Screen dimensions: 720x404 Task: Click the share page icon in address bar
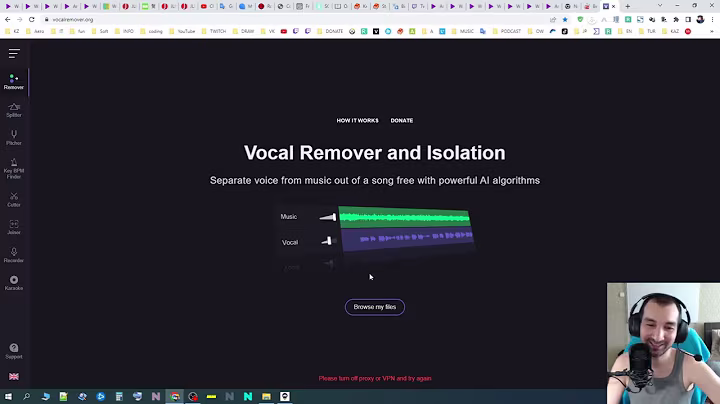[553, 20]
